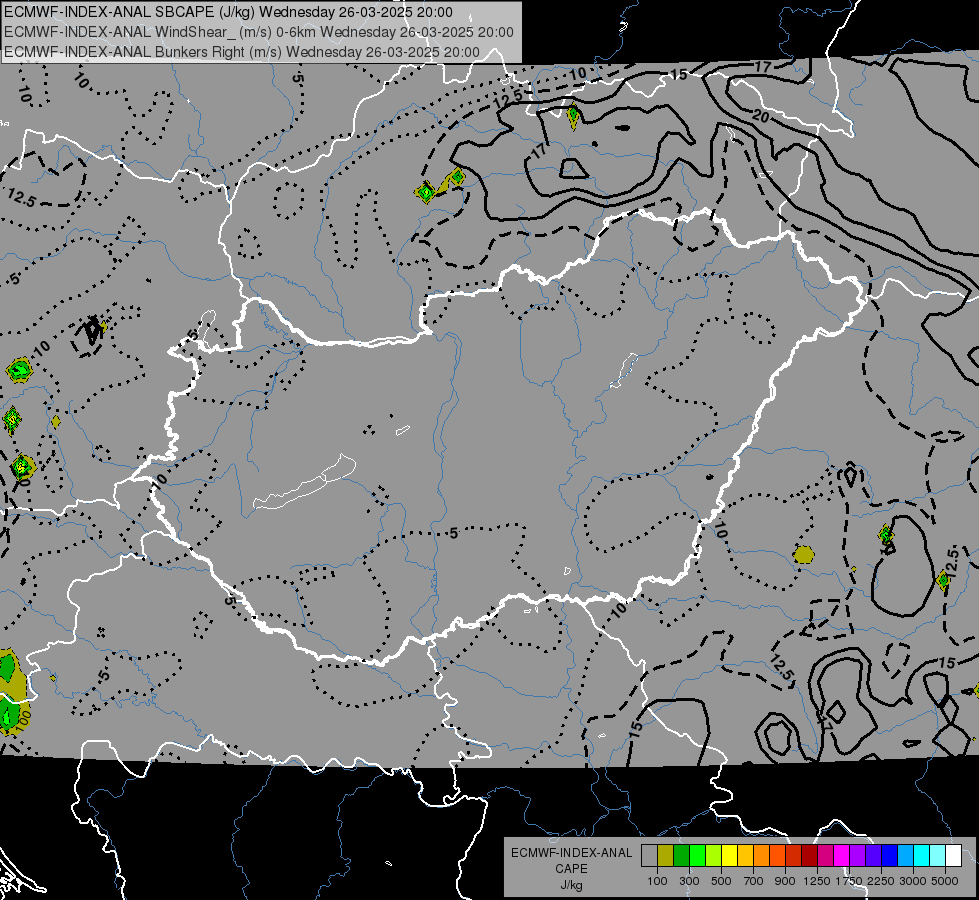
Task: Click the J/kg unit label in legend
Action: (571, 885)
